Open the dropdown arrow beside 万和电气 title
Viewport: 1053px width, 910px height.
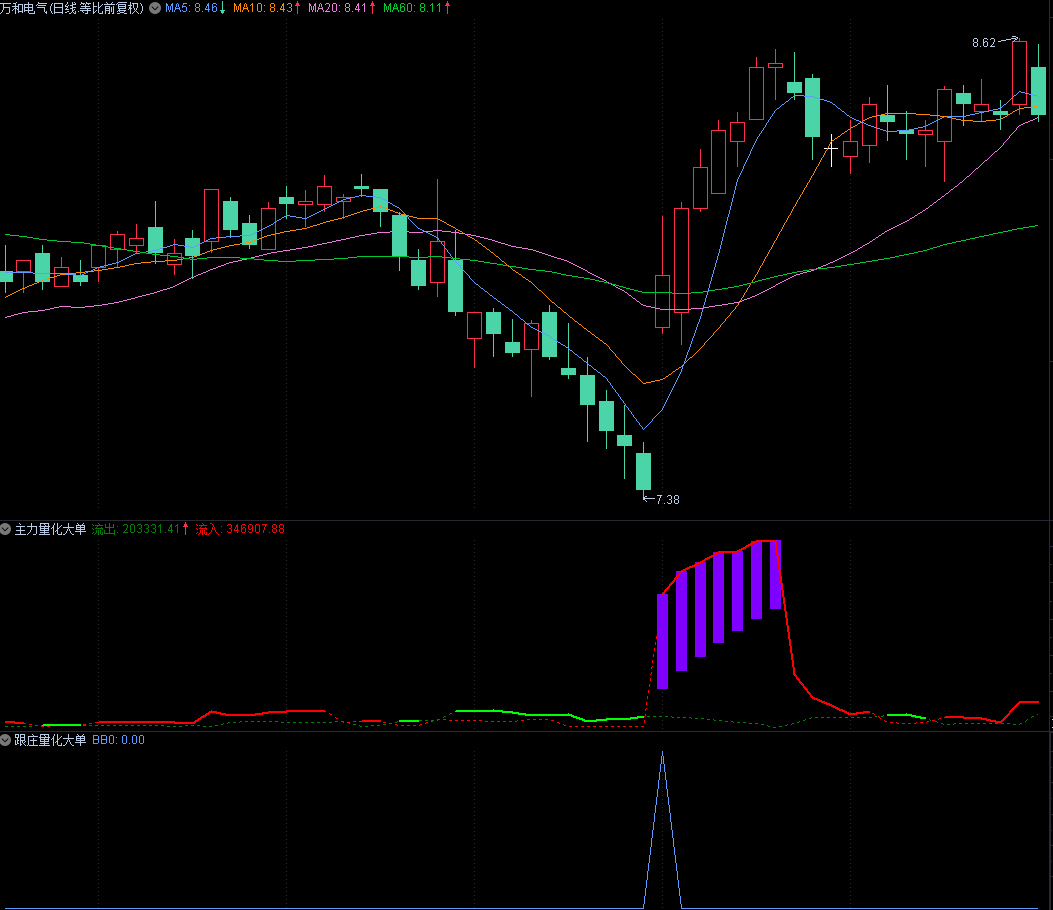(x=155, y=8)
